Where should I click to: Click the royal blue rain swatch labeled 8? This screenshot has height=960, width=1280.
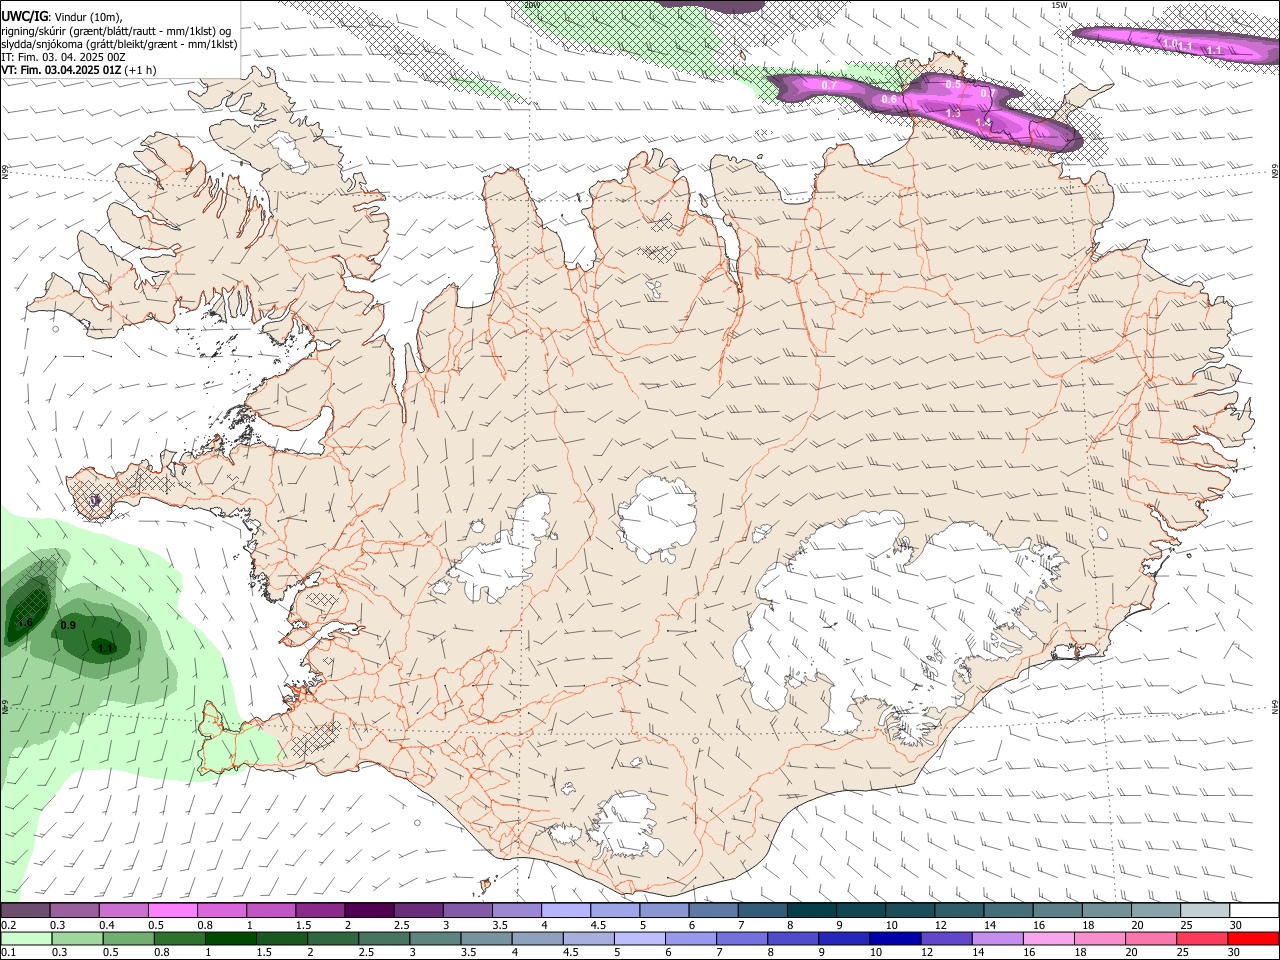793,938
